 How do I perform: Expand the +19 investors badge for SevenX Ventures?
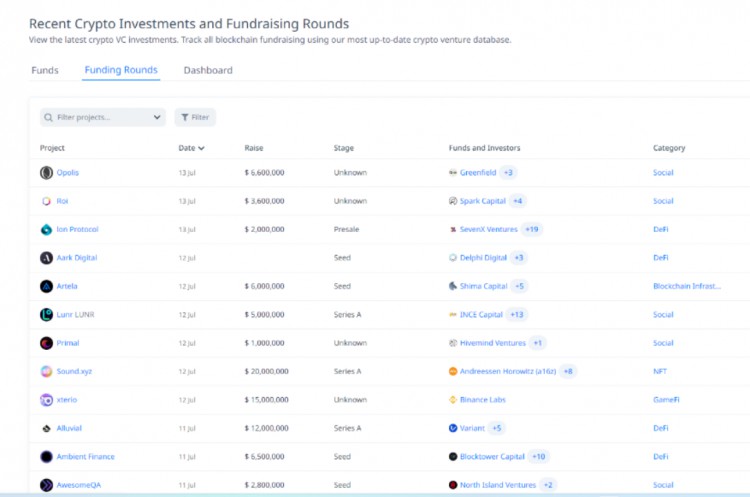click(532, 230)
